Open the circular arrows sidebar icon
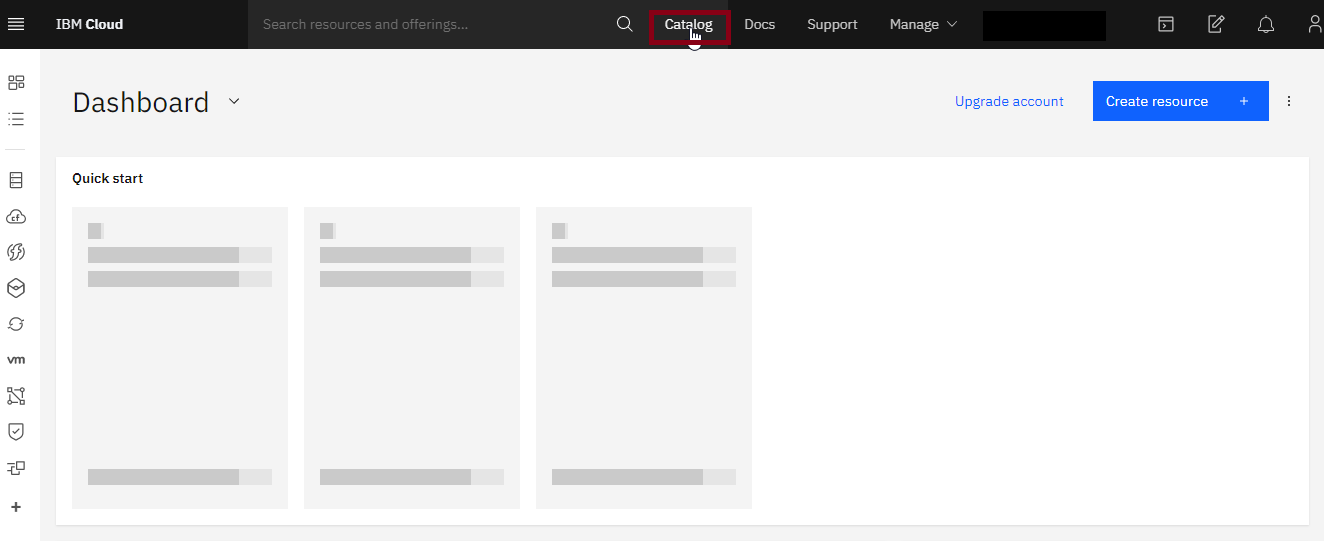 click(16, 324)
